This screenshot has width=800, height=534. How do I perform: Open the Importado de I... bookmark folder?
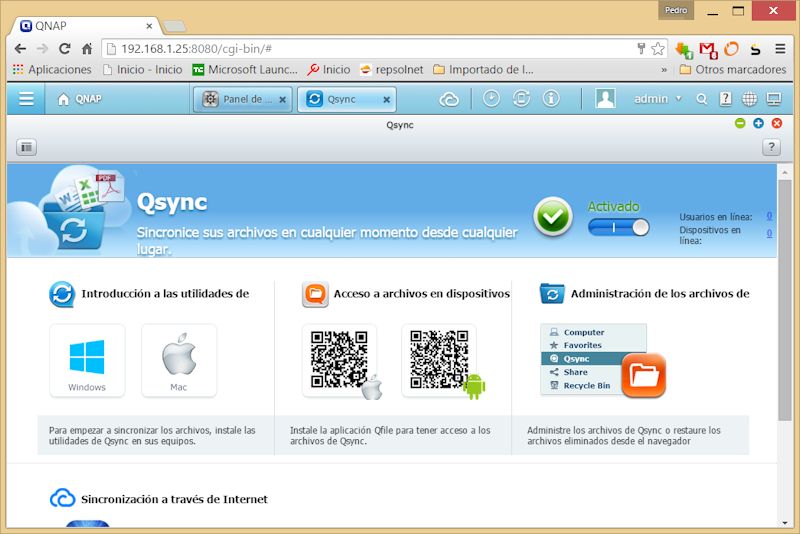tap(484, 69)
